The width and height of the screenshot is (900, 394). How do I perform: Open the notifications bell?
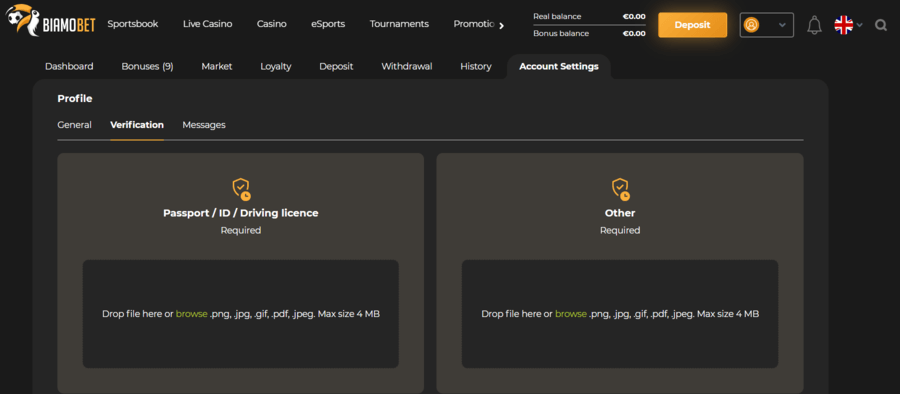click(x=814, y=25)
